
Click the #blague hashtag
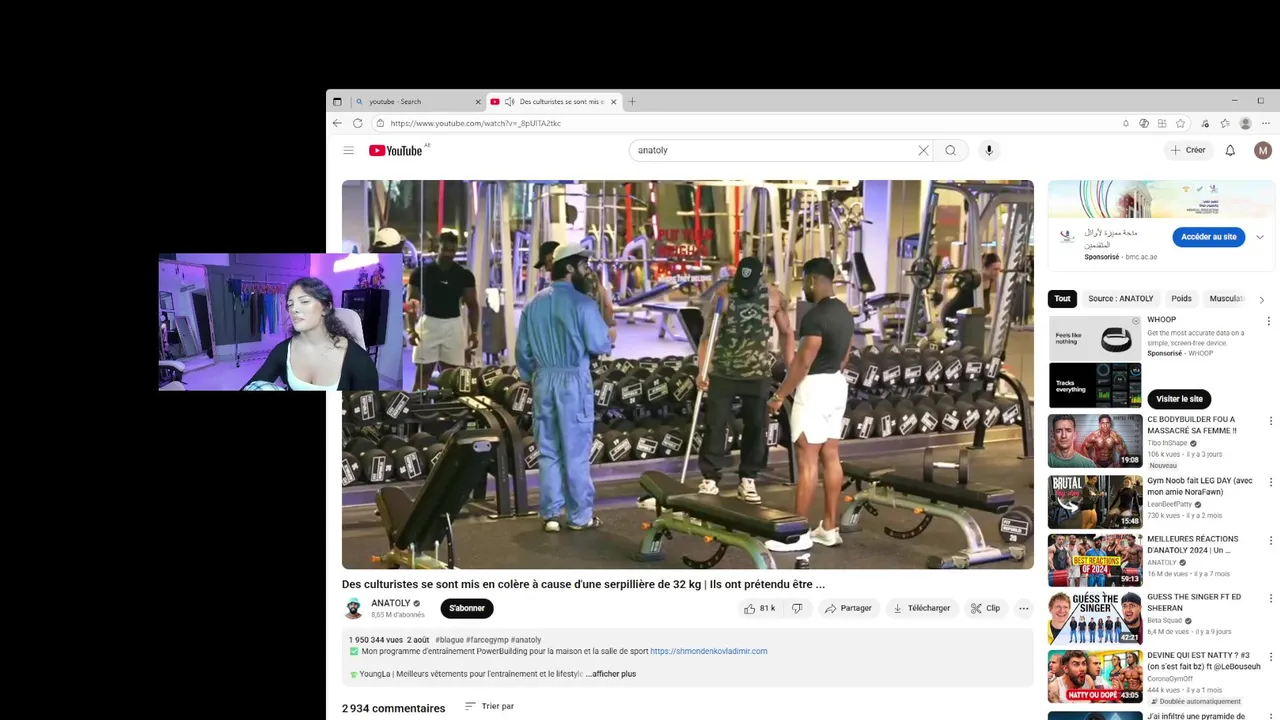tap(449, 640)
